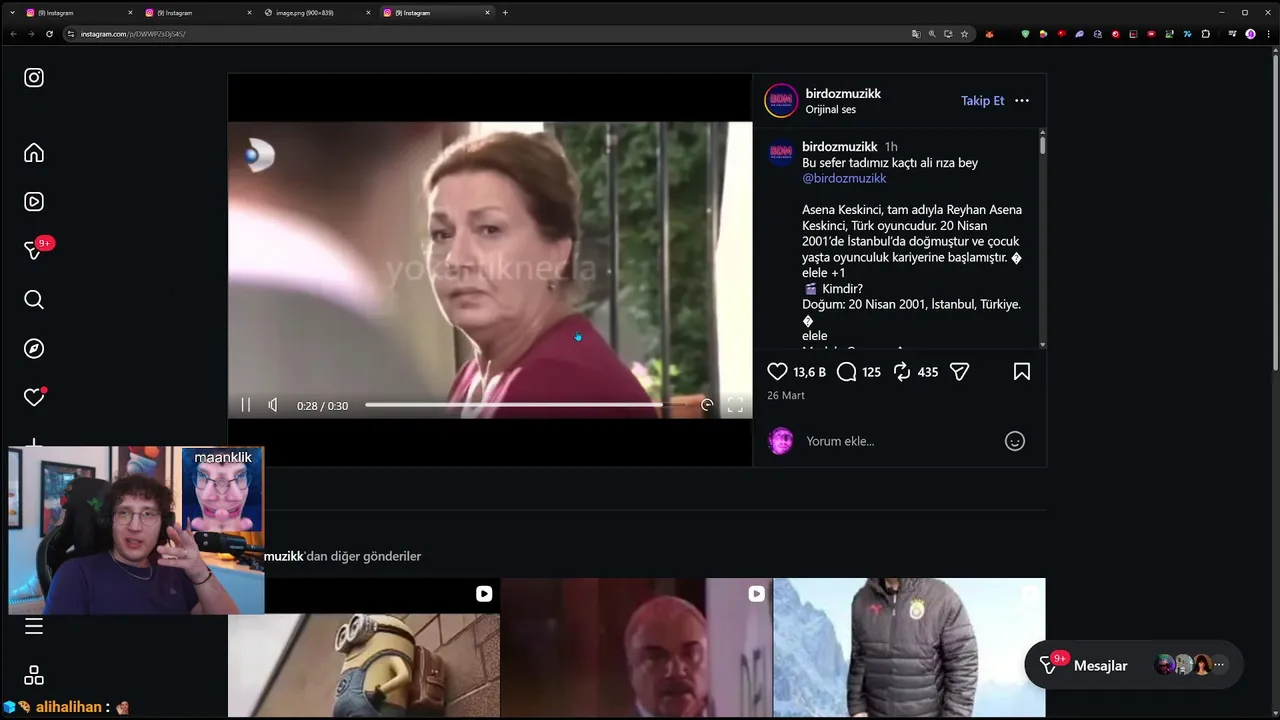Viewport: 1280px width, 720px height.
Task: Open the Chrome profile avatar
Action: coord(1251,34)
